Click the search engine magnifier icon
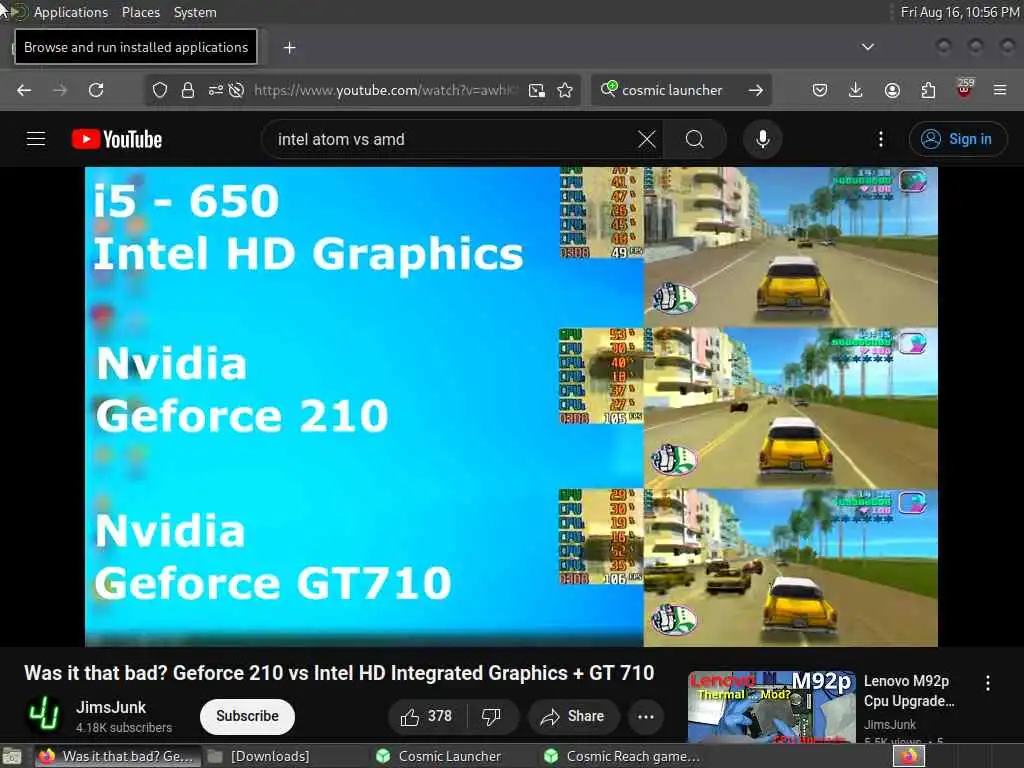Image resolution: width=1024 pixels, height=768 pixels. pos(609,89)
